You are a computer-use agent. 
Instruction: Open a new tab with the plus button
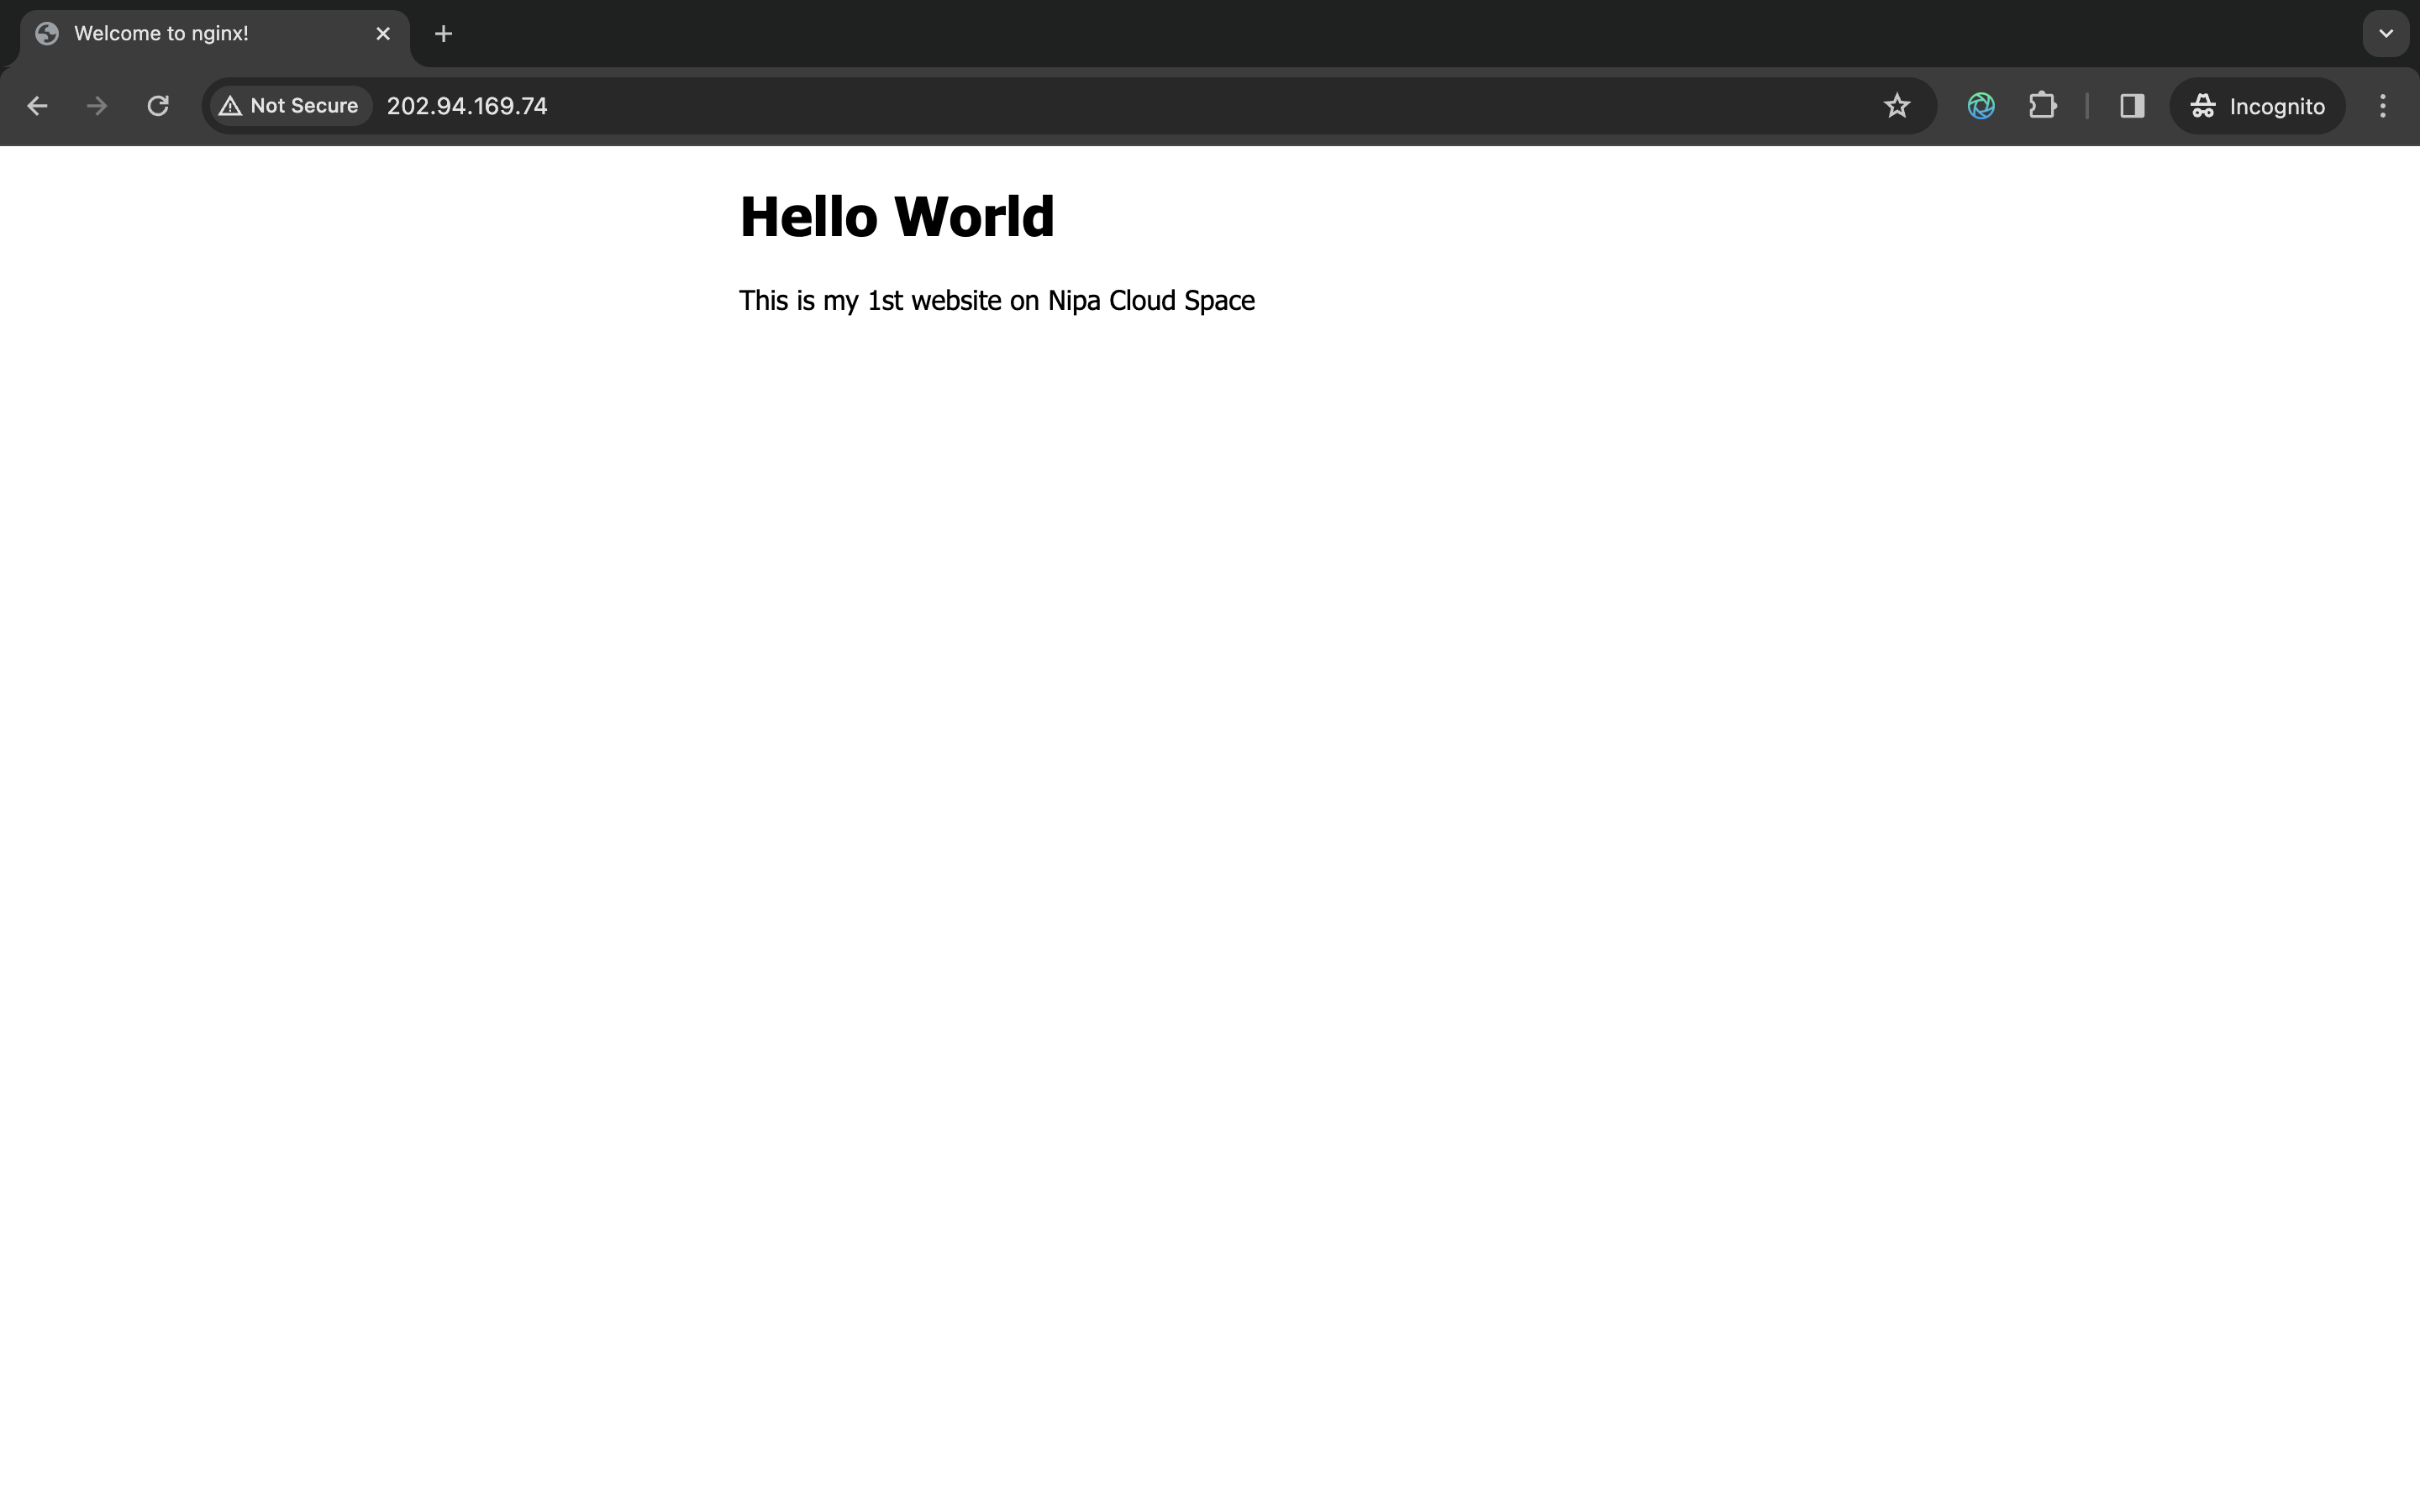[x=444, y=34]
